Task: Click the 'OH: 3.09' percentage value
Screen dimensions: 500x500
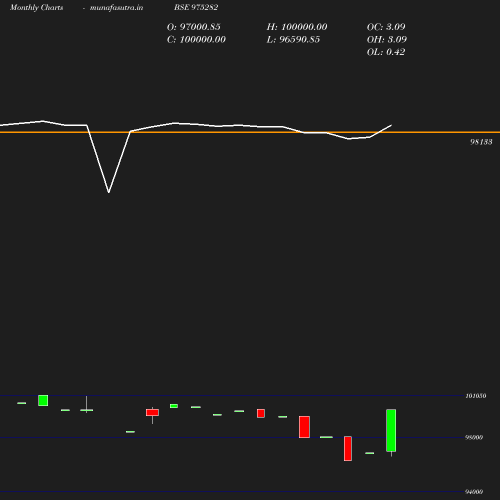Action: coord(387,39)
